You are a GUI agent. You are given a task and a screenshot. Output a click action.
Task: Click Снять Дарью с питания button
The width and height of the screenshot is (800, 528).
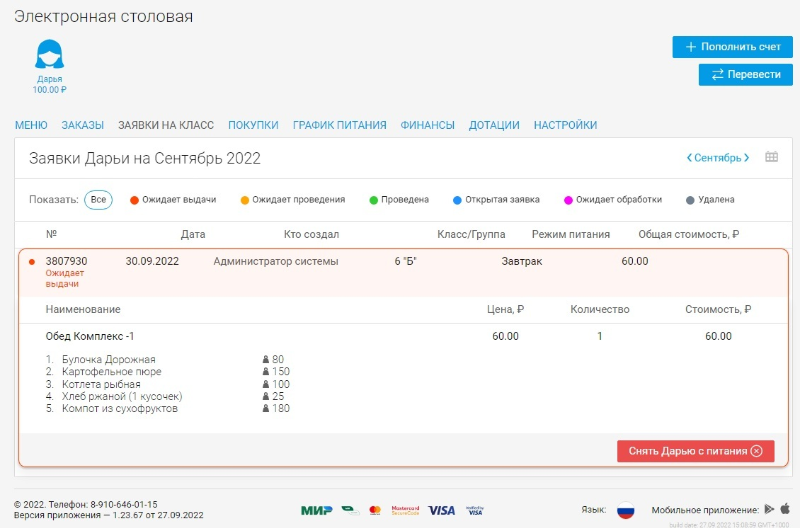695,451
